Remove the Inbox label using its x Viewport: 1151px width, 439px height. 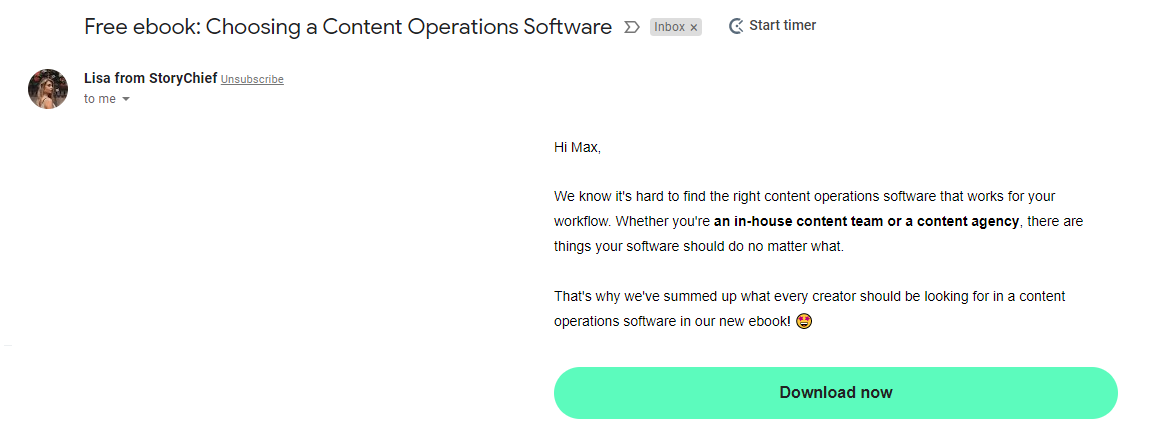694,28
